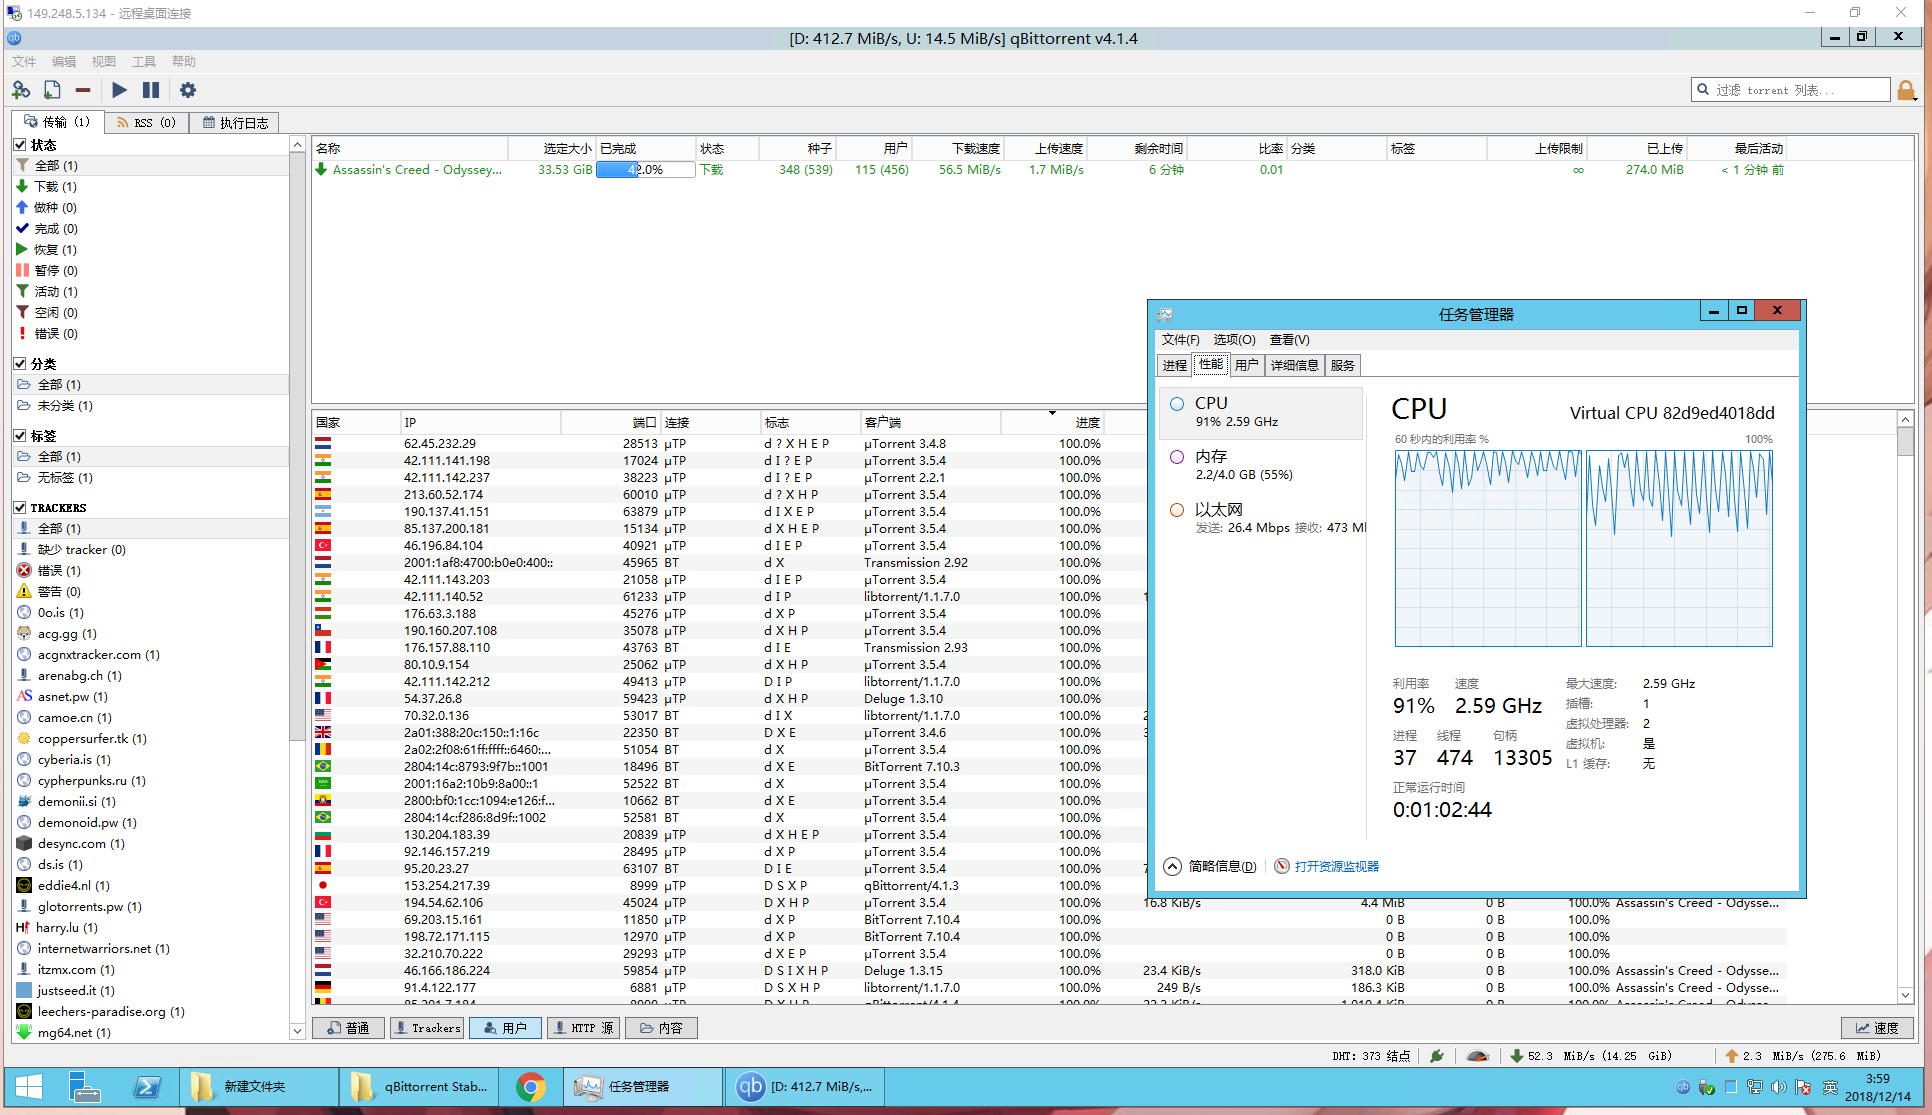Open options via gear icon
The height and width of the screenshot is (1115, 1932).
click(x=188, y=90)
